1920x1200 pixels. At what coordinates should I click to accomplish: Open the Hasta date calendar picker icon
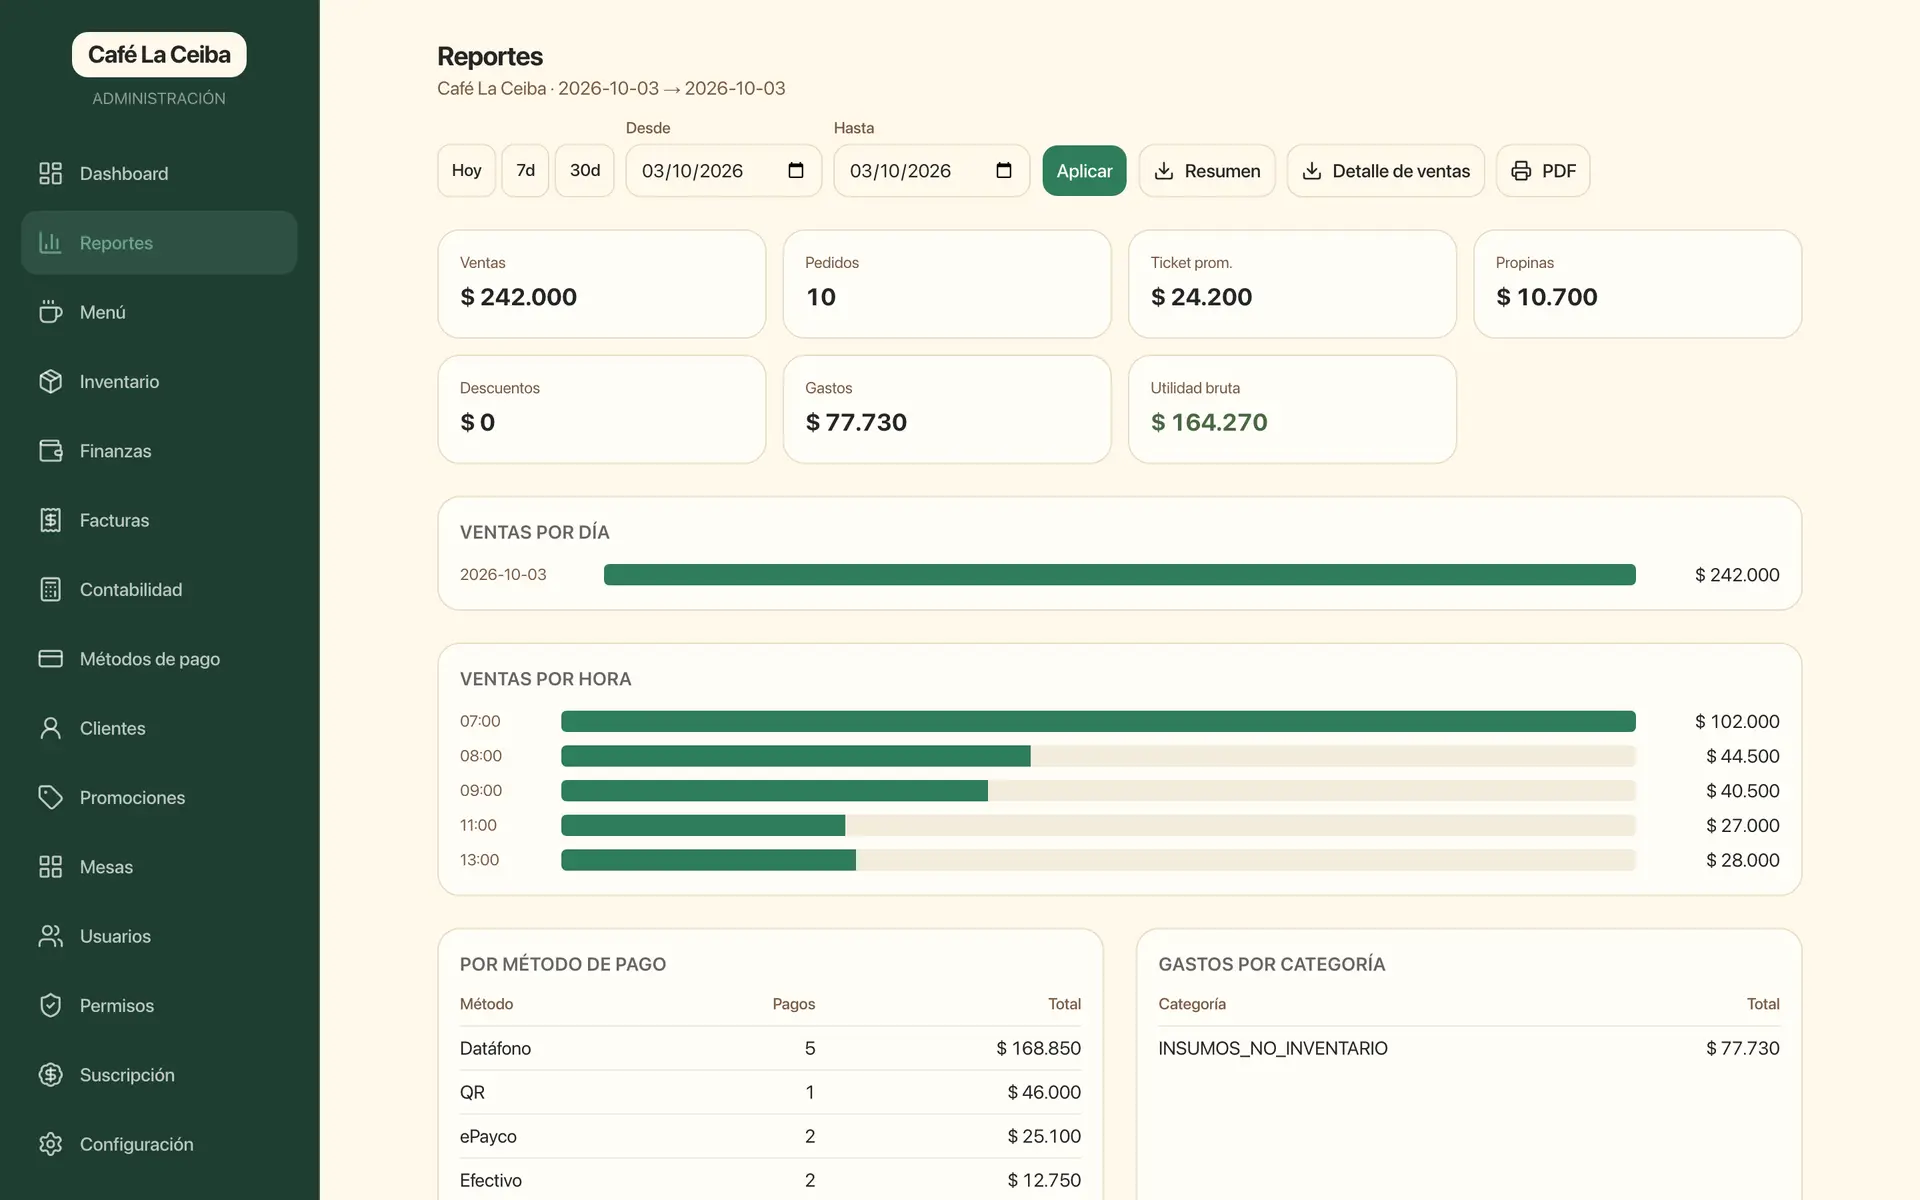(x=1004, y=170)
